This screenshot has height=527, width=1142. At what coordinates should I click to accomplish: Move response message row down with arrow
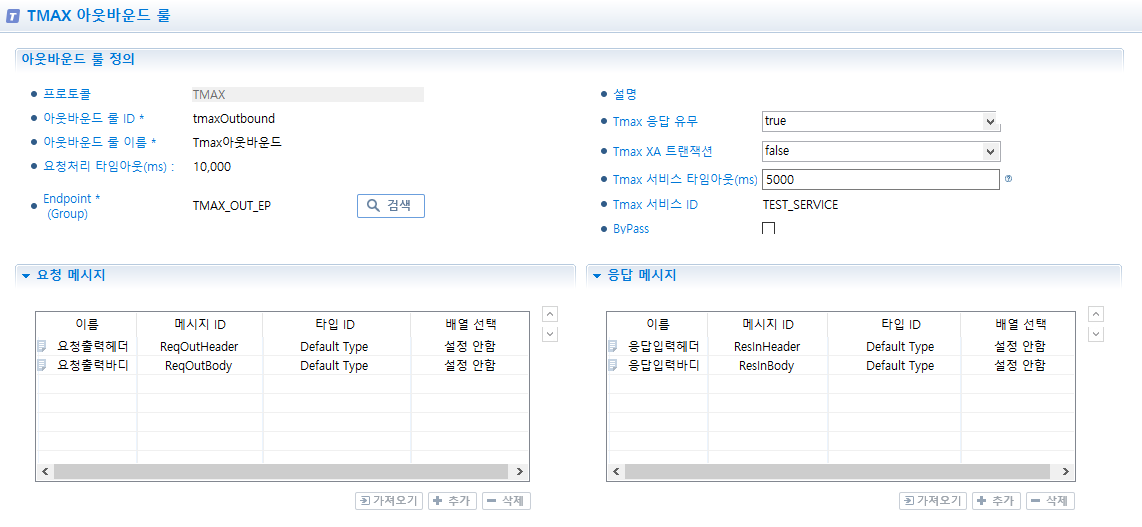[x=1096, y=334]
